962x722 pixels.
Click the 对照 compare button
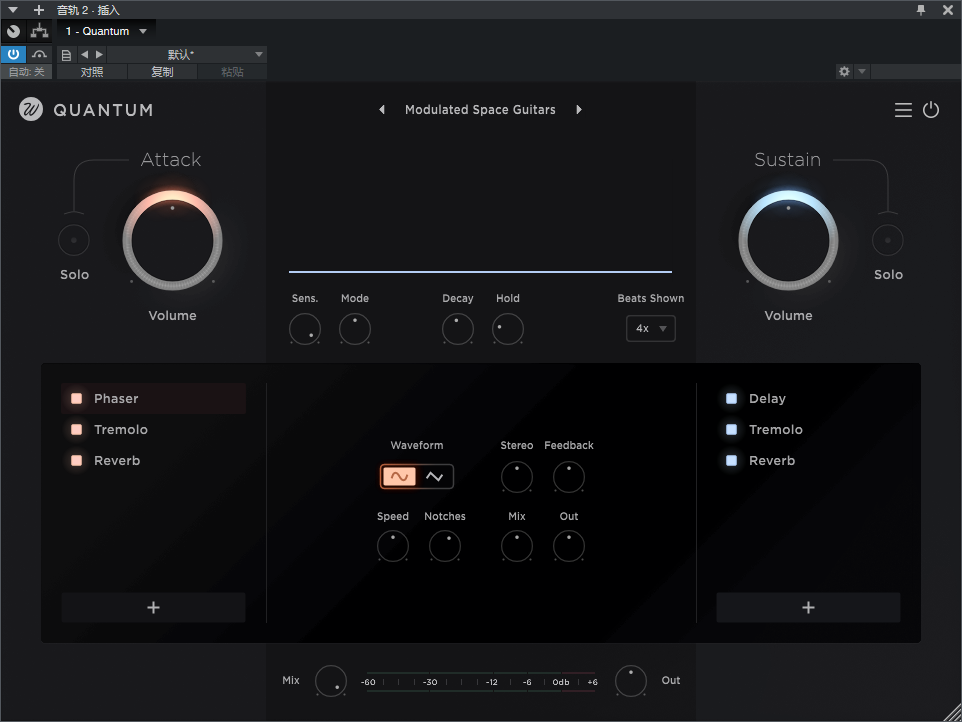point(92,72)
